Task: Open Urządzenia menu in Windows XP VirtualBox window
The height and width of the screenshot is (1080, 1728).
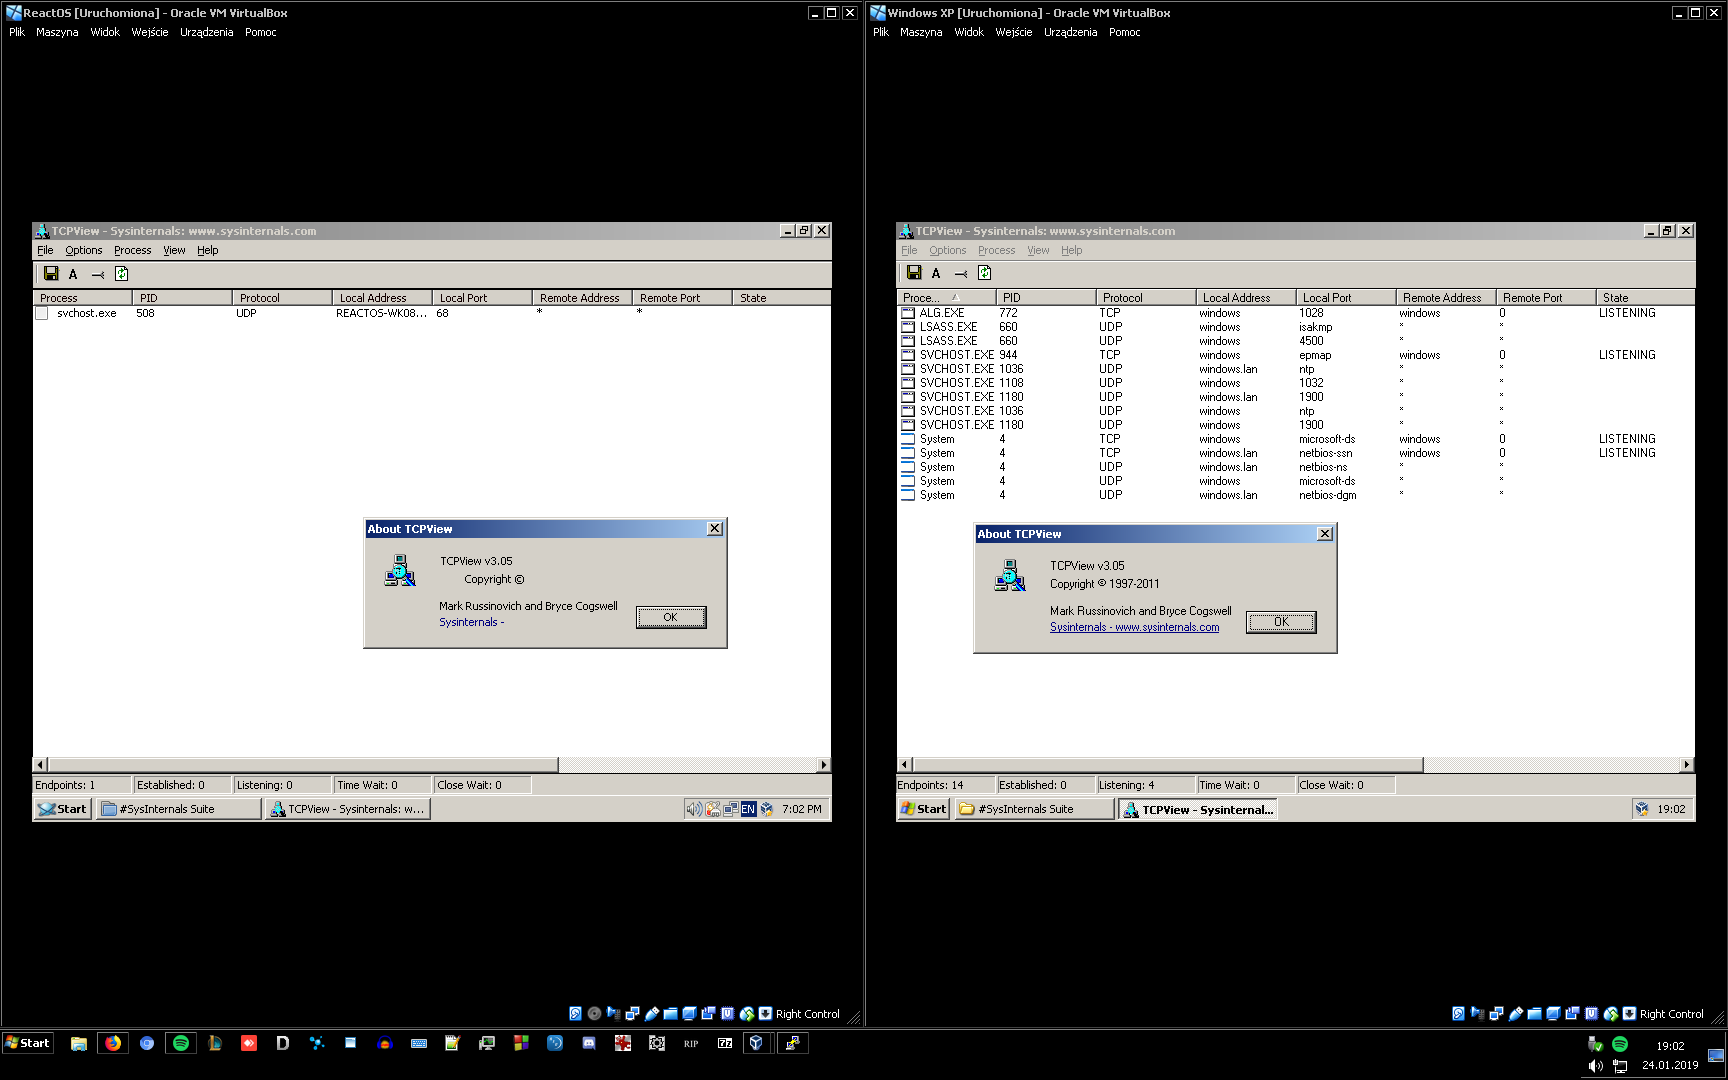Action: [1070, 32]
